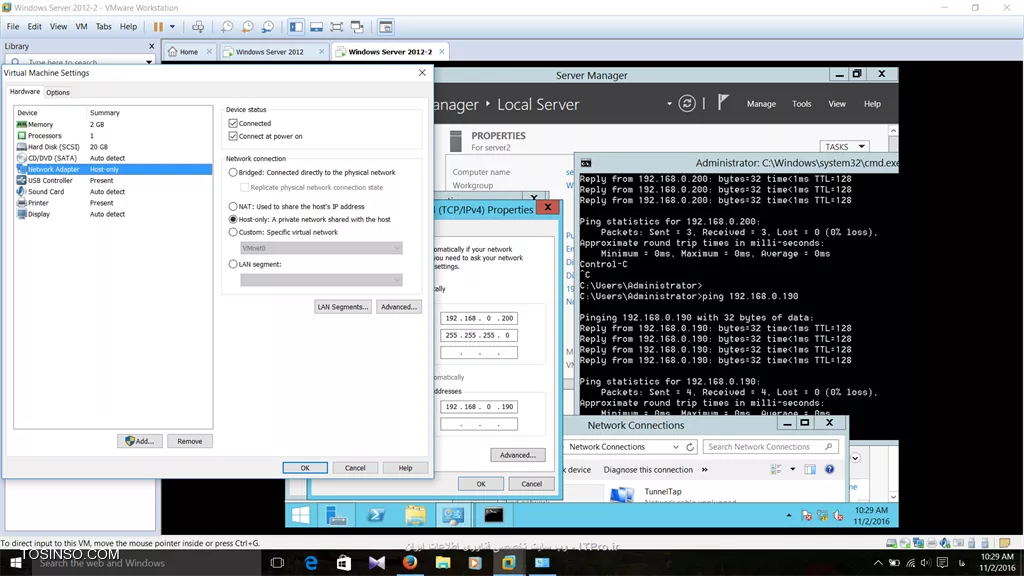The image size is (1024, 576).
Task: Open the Server Manager Manage menu
Action: tap(761, 104)
